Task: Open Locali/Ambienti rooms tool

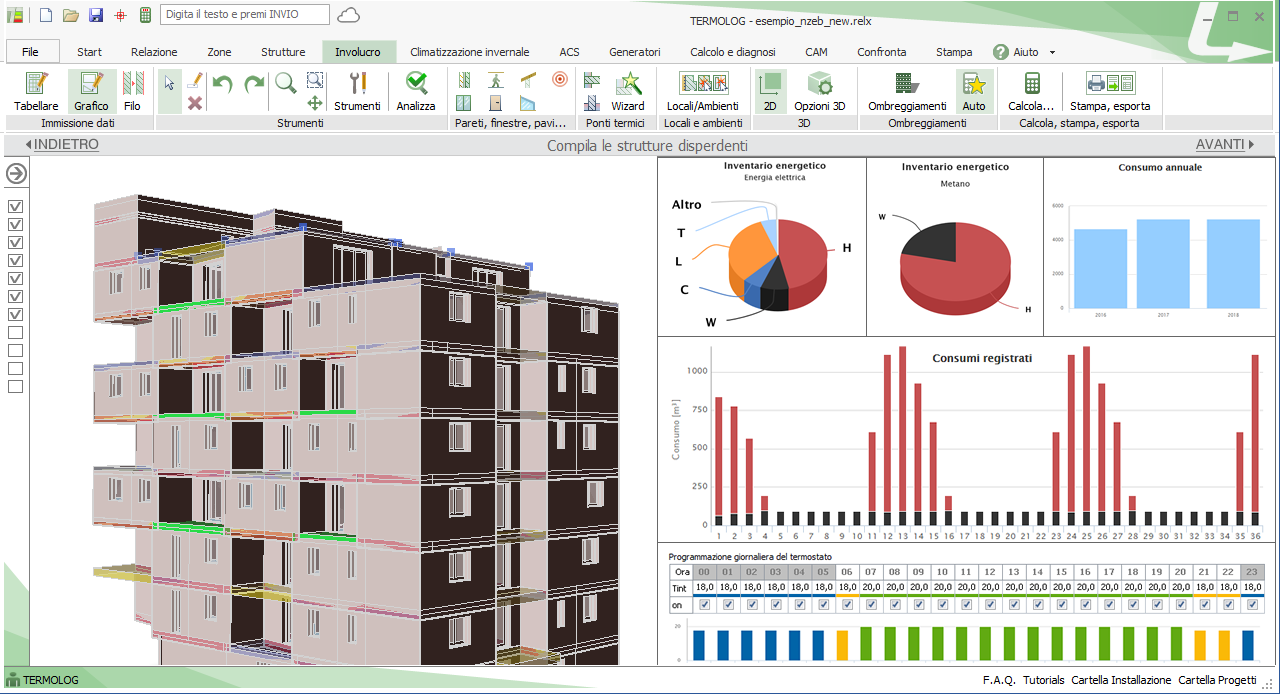Action: tap(703, 91)
